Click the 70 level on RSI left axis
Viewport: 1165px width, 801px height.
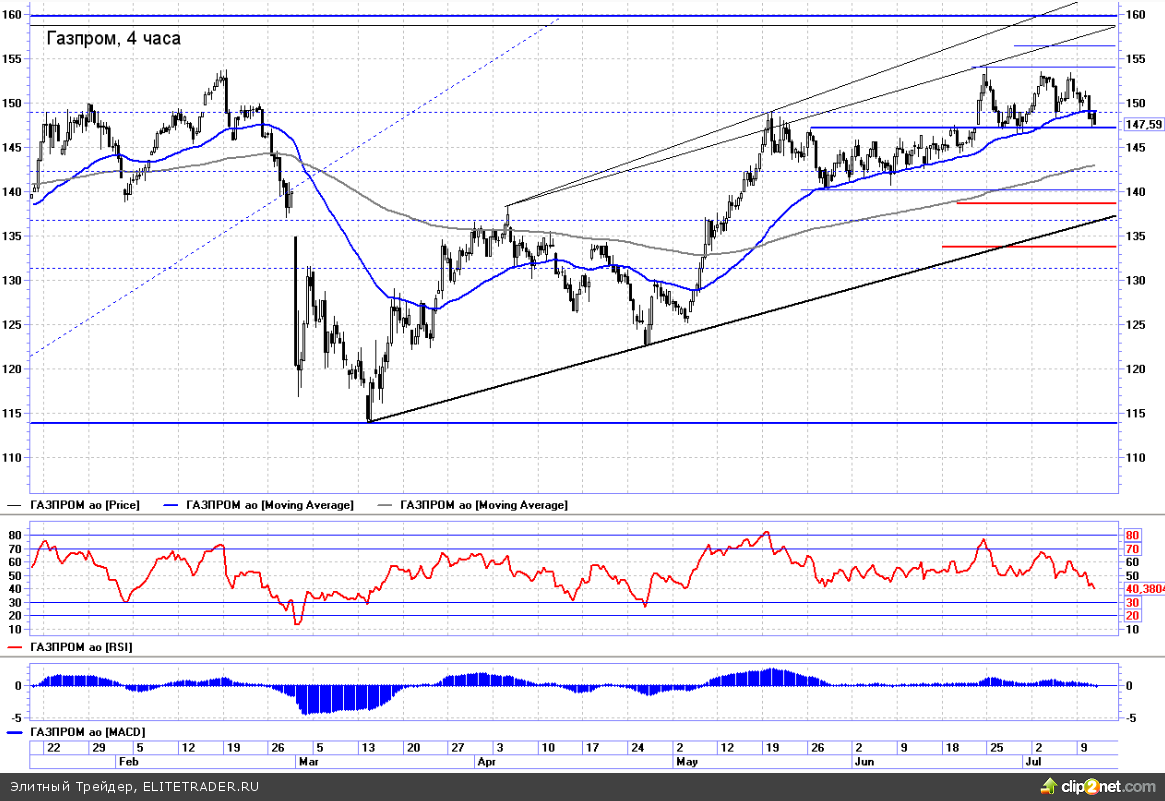[x=14, y=548]
